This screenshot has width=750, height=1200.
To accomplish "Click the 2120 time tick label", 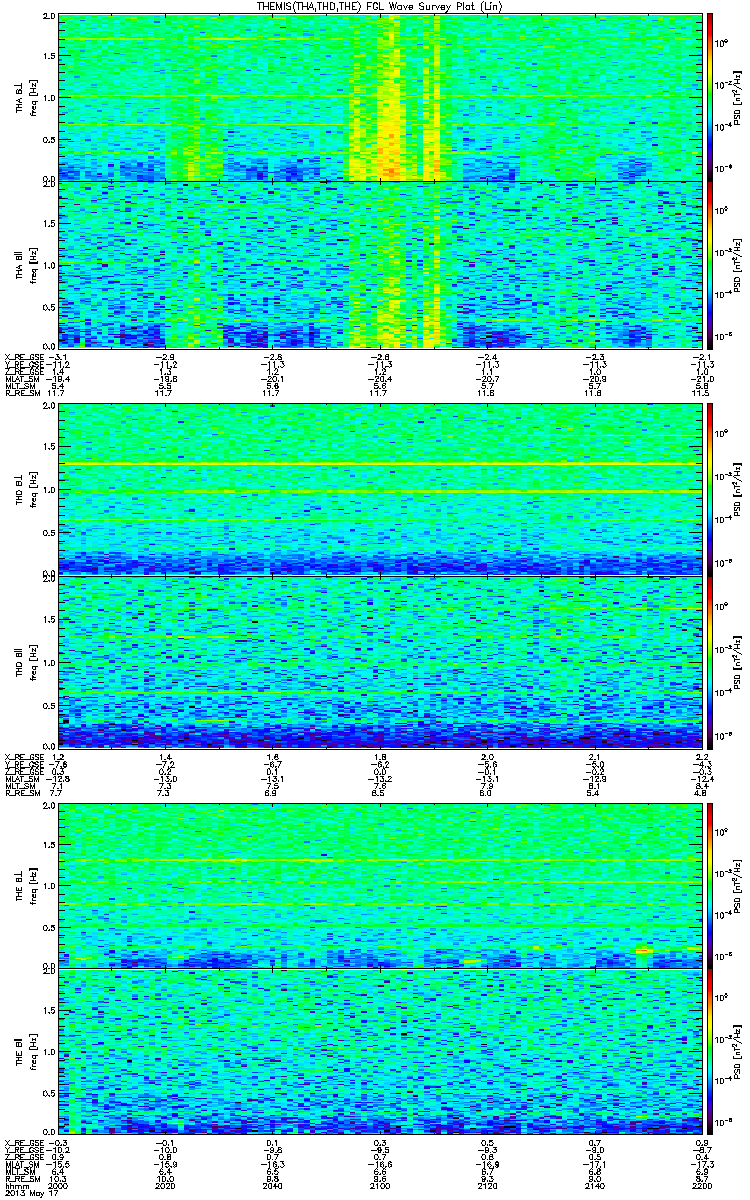I will pyautogui.click(x=487, y=1186).
